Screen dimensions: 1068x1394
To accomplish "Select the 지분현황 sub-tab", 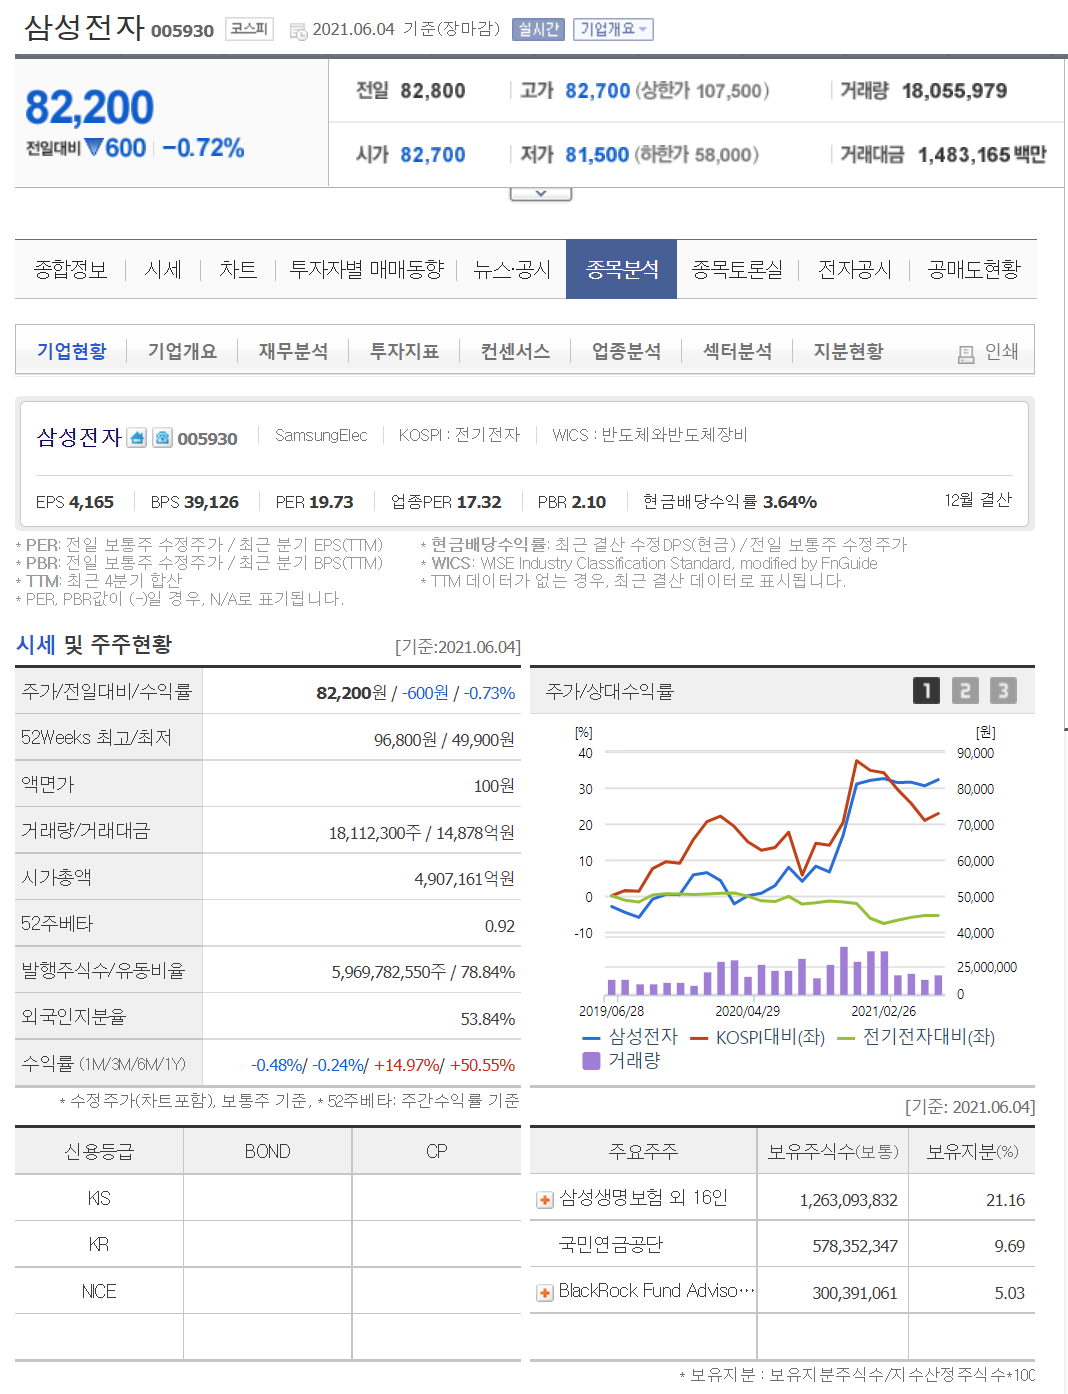I will click(x=848, y=351).
